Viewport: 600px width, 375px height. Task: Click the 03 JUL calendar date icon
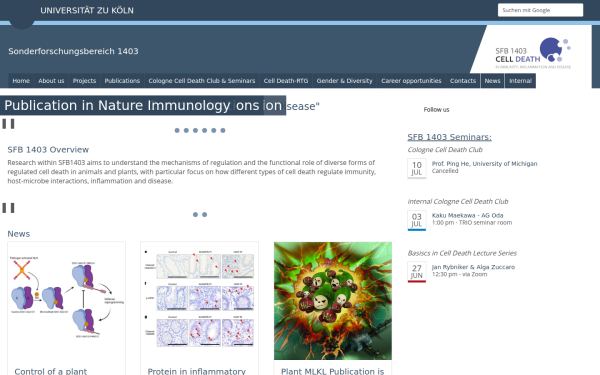[x=417, y=220]
